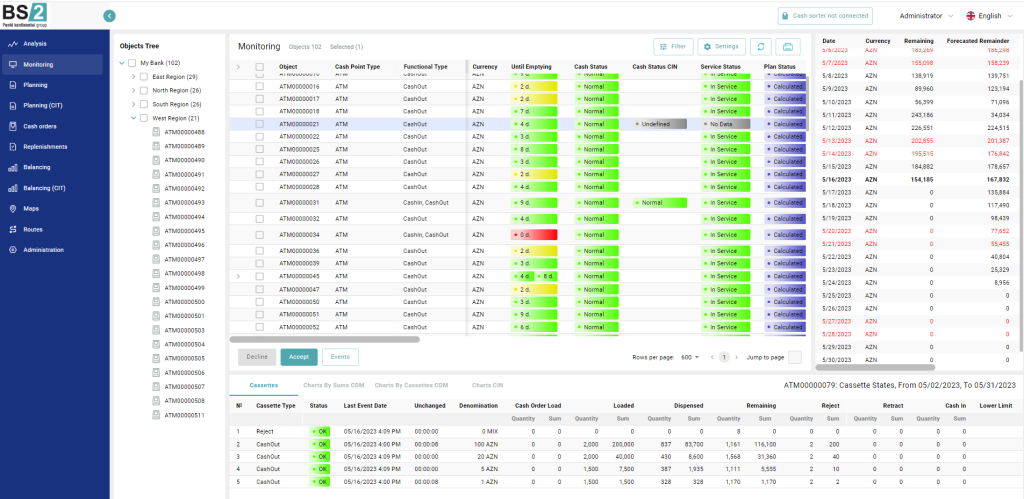Check the ATM00000045 row checkbox
This screenshot has width=1024, height=499.
pos(260,276)
